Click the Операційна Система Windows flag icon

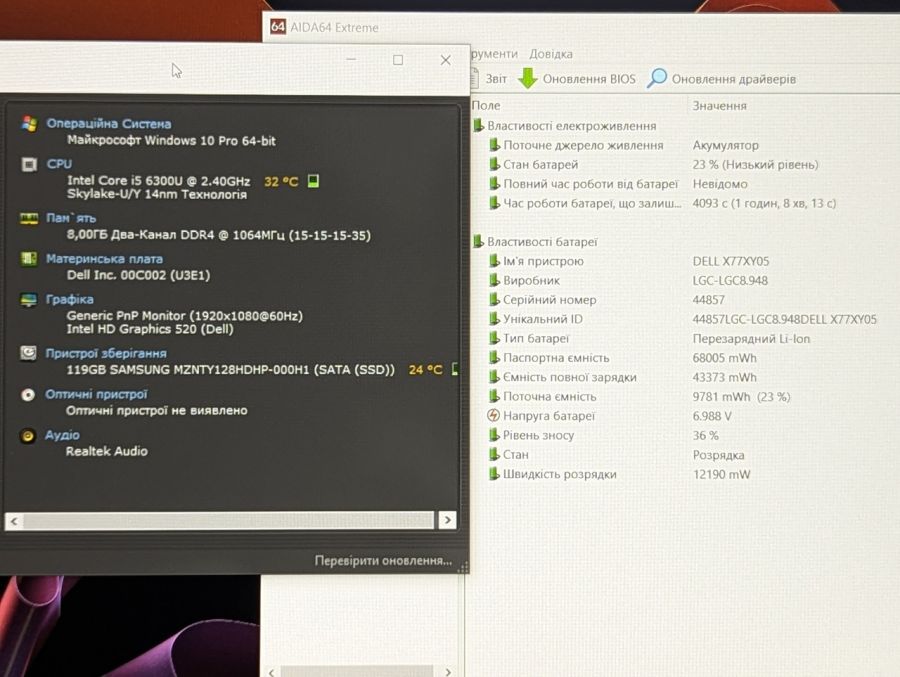coord(29,123)
